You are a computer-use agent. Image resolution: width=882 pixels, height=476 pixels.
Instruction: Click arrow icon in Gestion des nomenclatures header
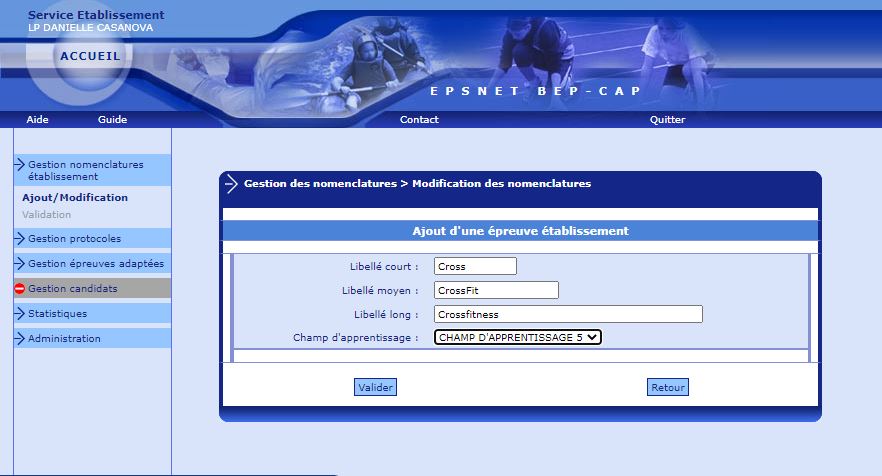point(231,183)
